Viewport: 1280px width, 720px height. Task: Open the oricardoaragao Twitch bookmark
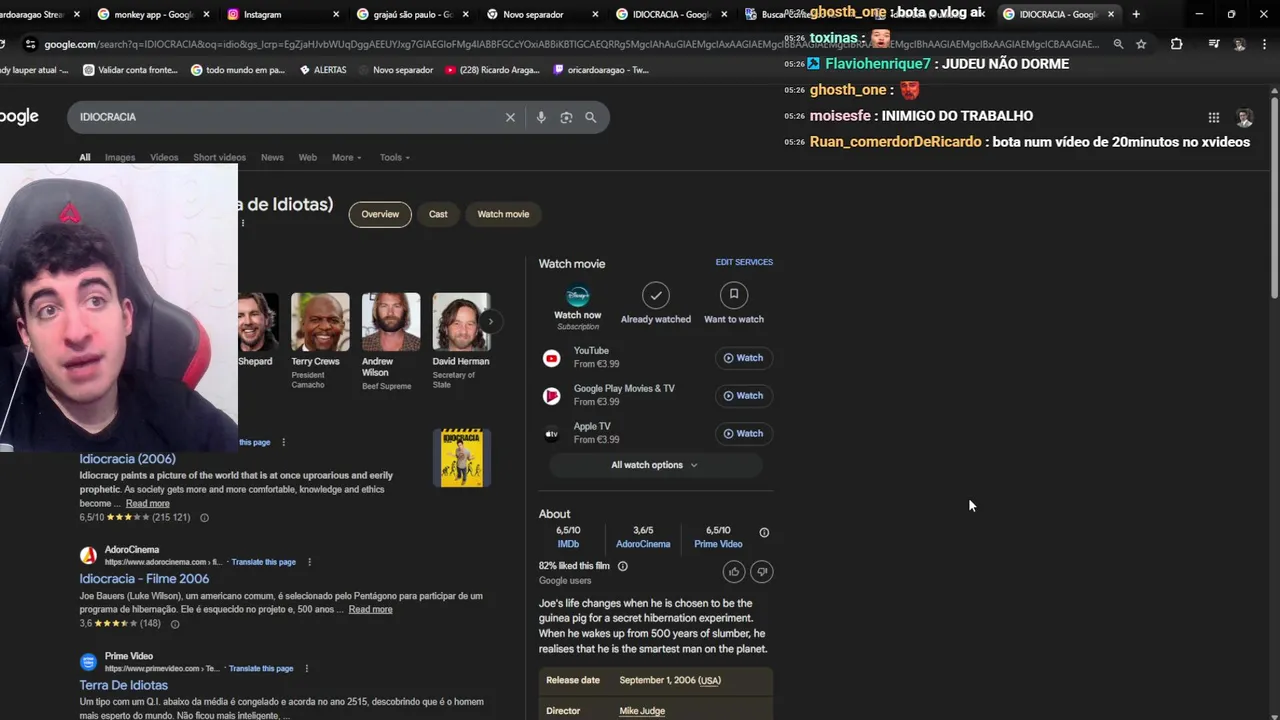[x=601, y=70]
